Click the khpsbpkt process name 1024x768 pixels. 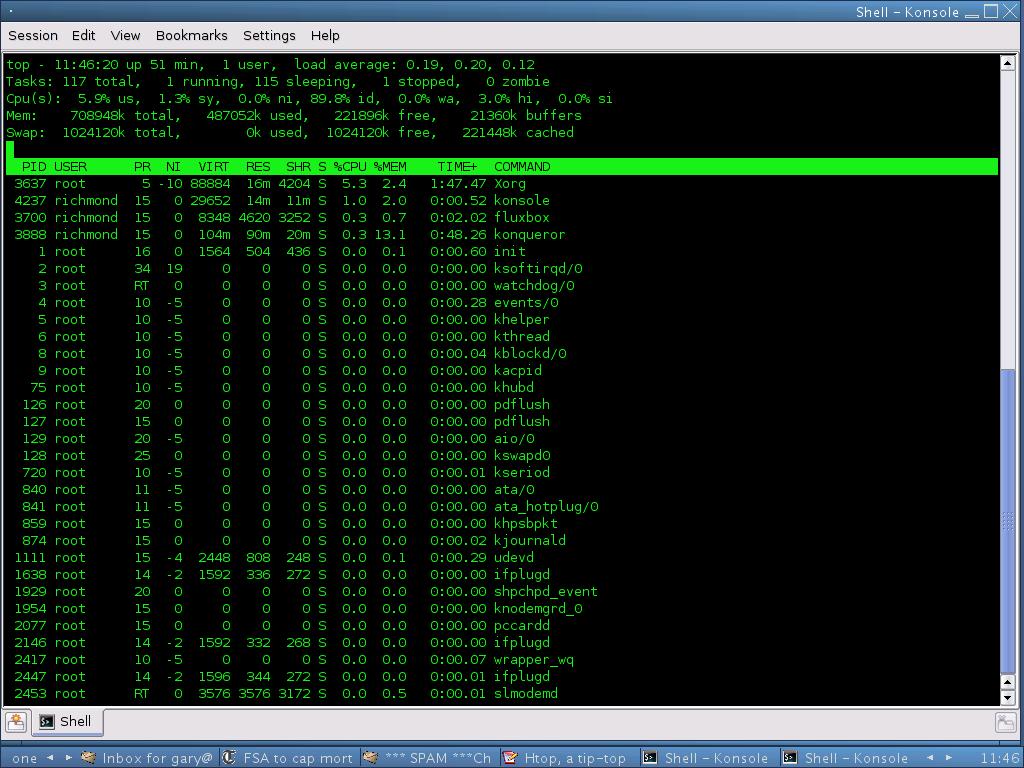point(525,523)
